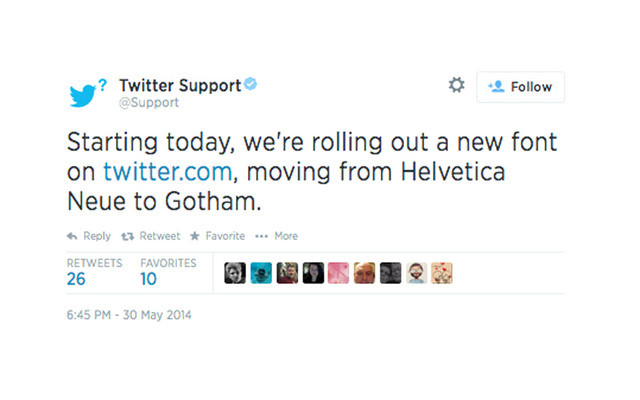This screenshot has height=400, width=640.
Task: Expand the More options menu
Action: [277, 236]
